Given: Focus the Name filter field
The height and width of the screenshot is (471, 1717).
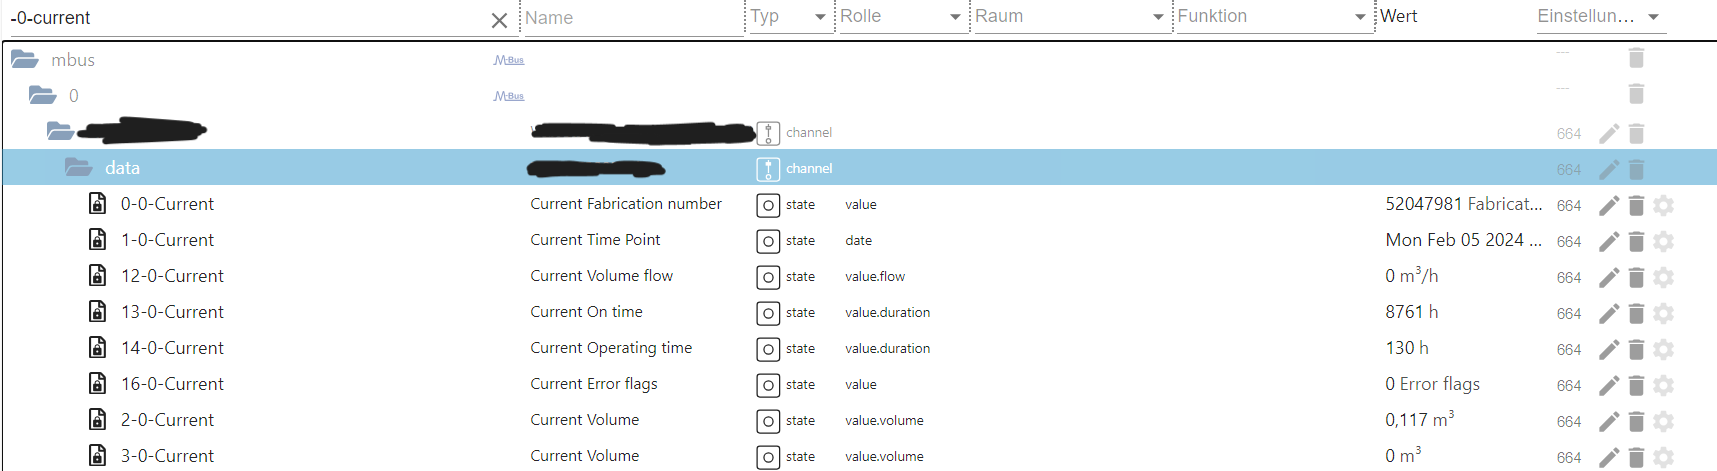Looking at the screenshot, I should pyautogui.click(x=632, y=18).
